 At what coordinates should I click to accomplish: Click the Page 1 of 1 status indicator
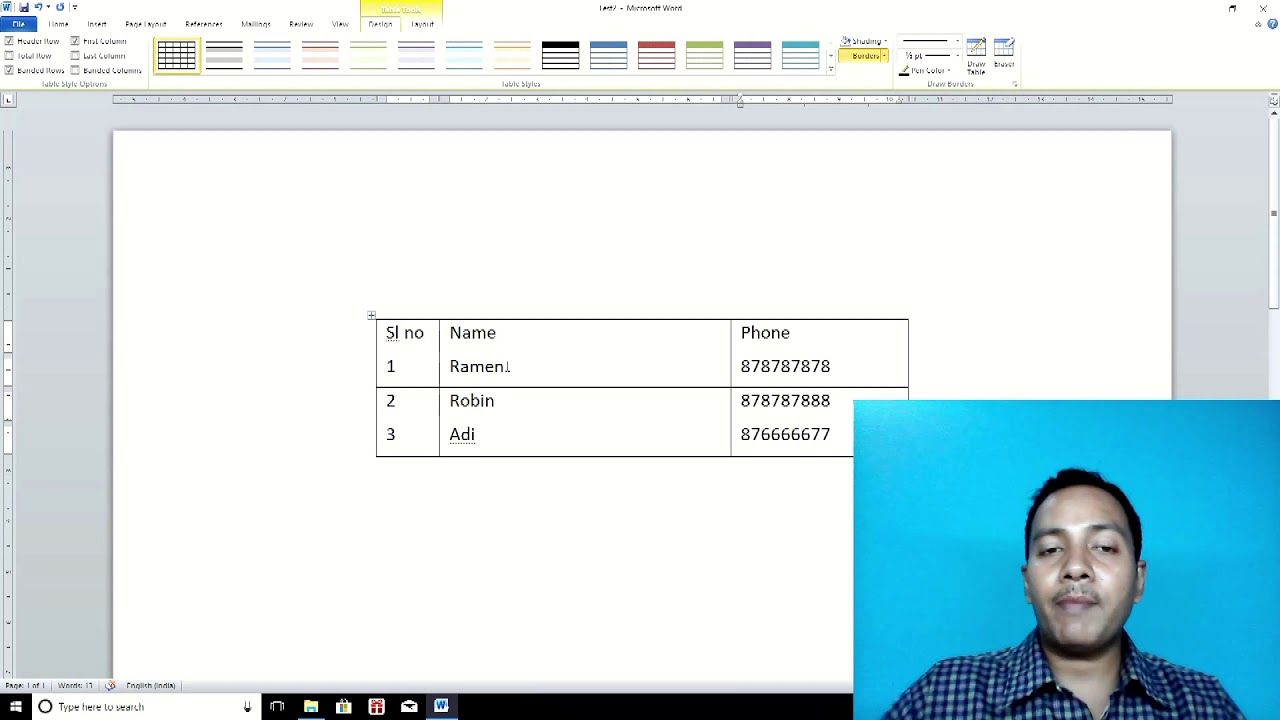pyautogui.click(x=24, y=686)
